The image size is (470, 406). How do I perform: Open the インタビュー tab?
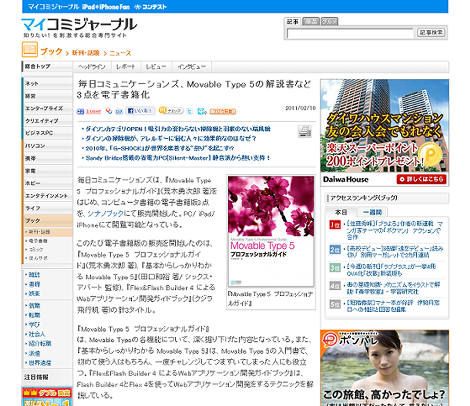tap(192, 67)
